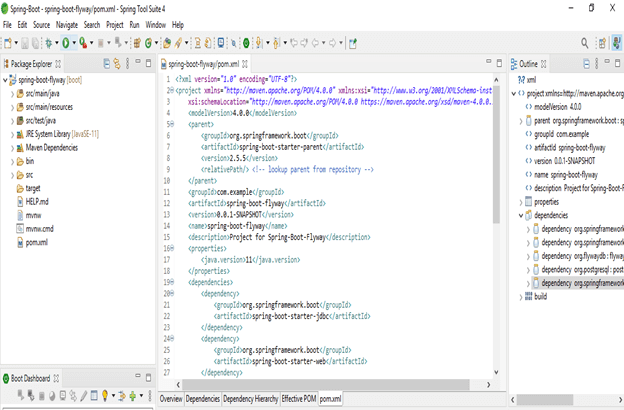Open the Help menu

tap(178, 25)
